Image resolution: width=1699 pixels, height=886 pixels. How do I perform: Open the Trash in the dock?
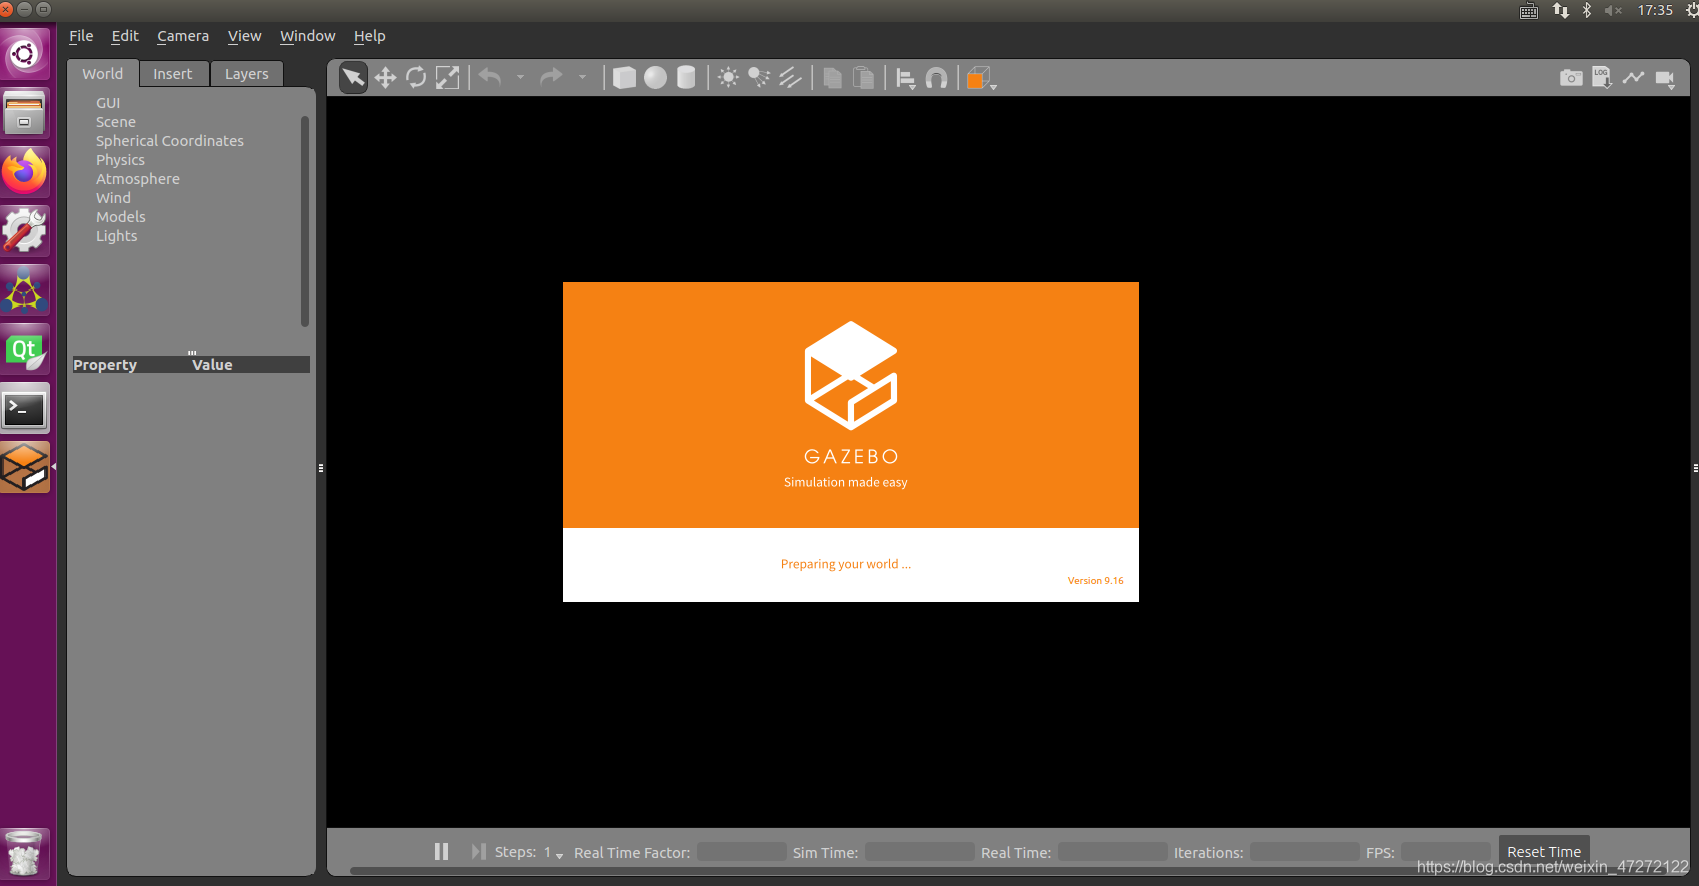(x=24, y=853)
